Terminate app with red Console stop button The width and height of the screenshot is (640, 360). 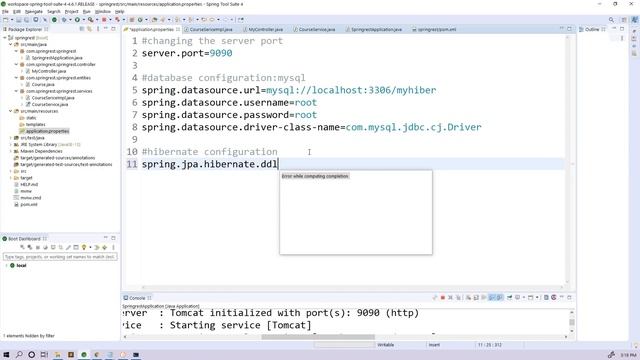(442, 298)
